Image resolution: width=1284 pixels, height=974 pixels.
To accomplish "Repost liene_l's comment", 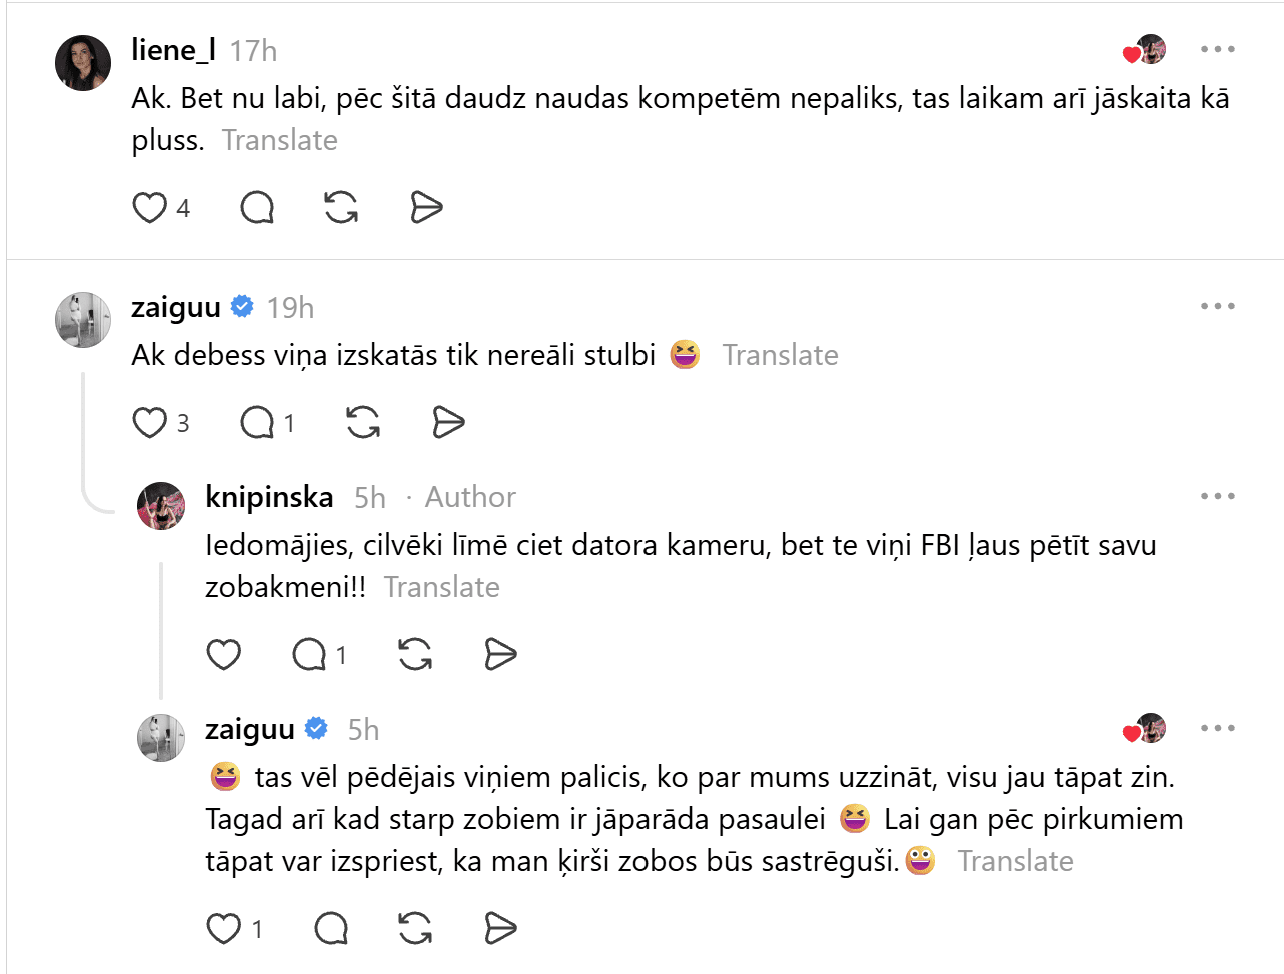I will point(341,208).
